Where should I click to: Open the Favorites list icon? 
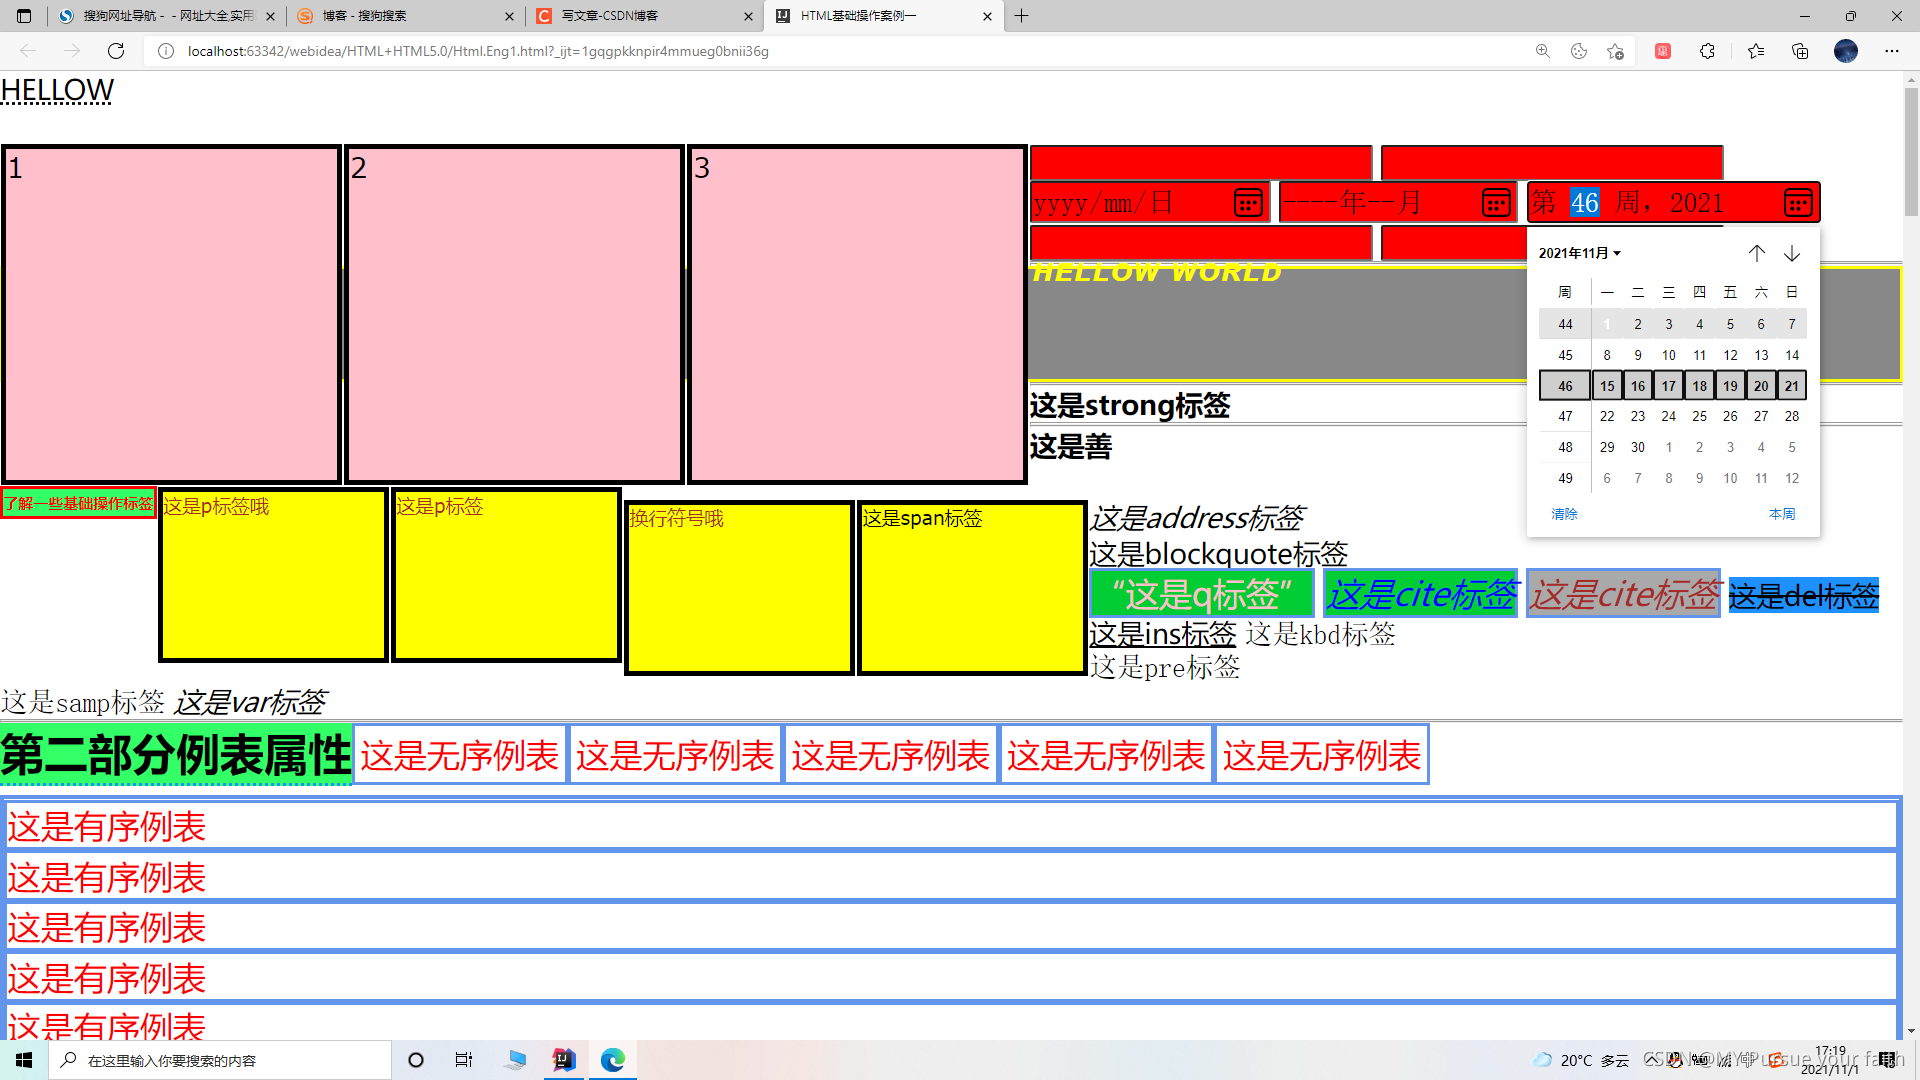tap(1756, 51)
